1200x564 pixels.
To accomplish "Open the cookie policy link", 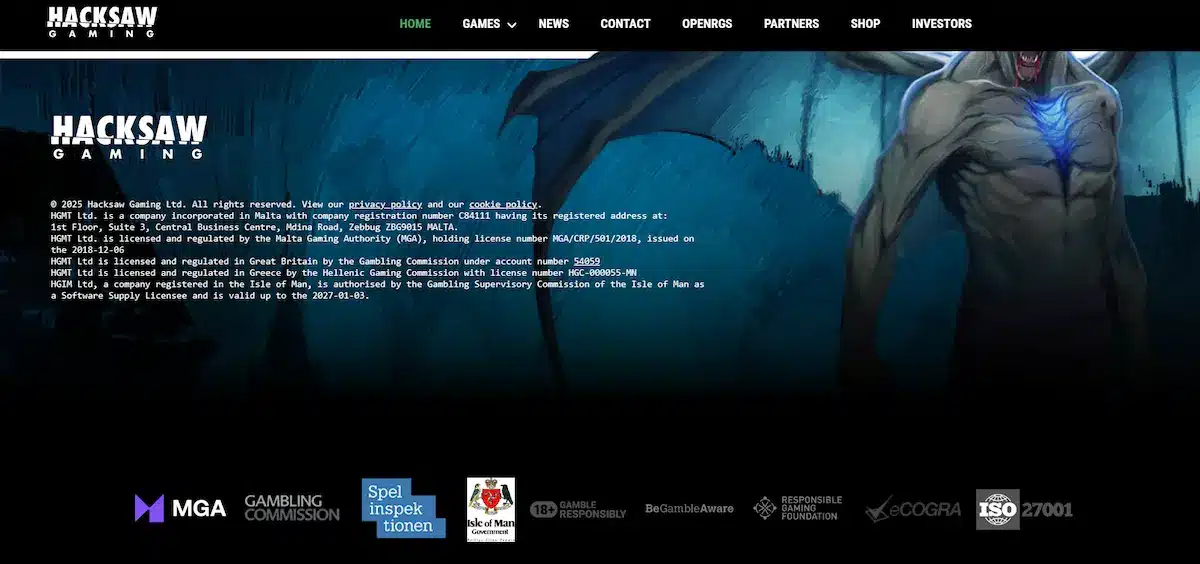I will pyautogui.click(x=503, y=204).
